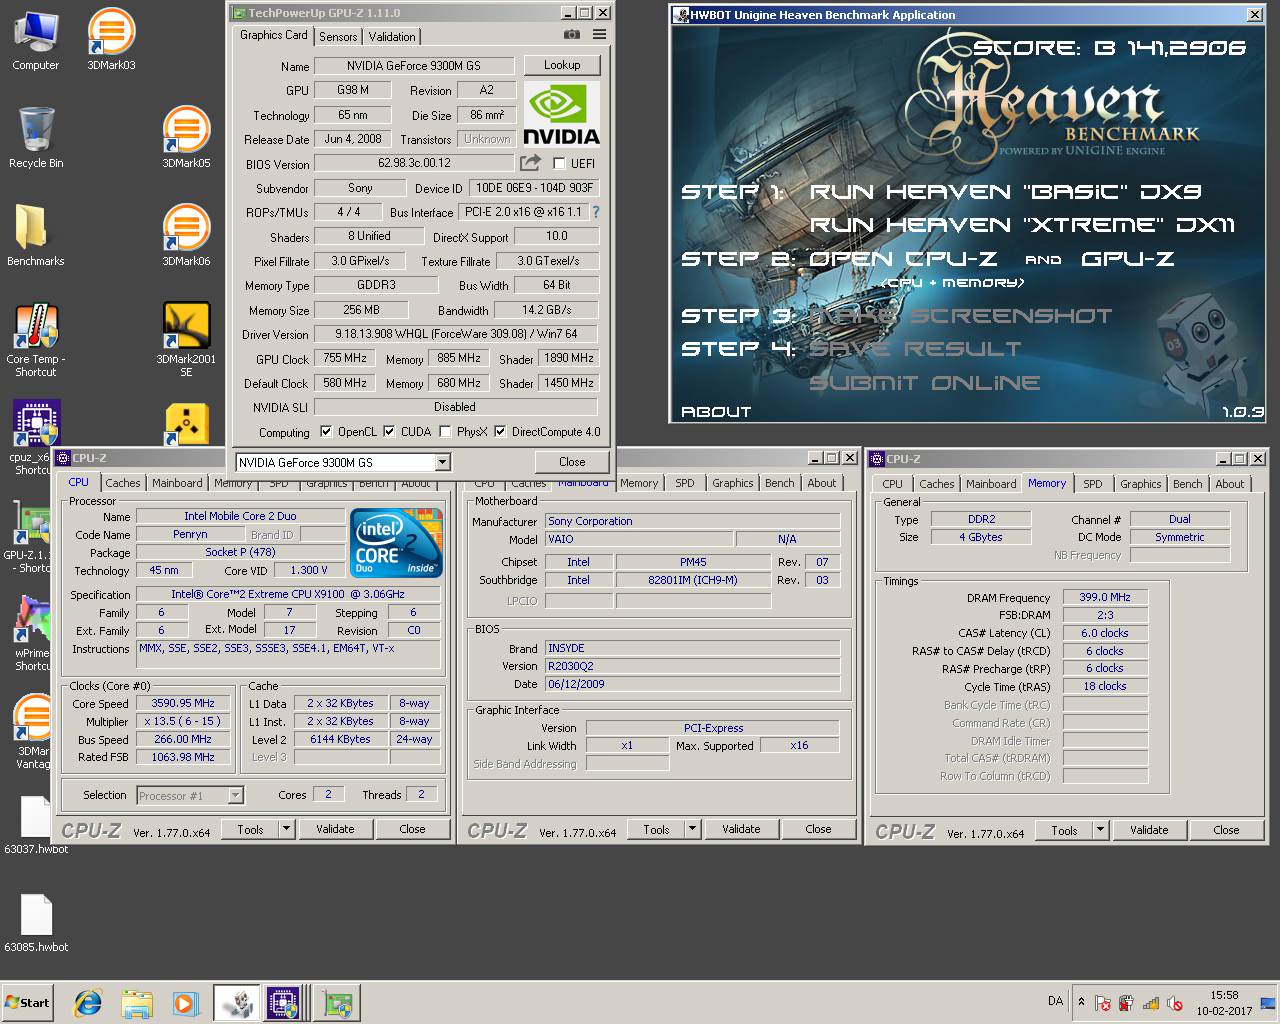Screen dimensions: 1280x1024
Task: Open About tab in CPU-Z Mainboard window
Action: tap(822, 483)
